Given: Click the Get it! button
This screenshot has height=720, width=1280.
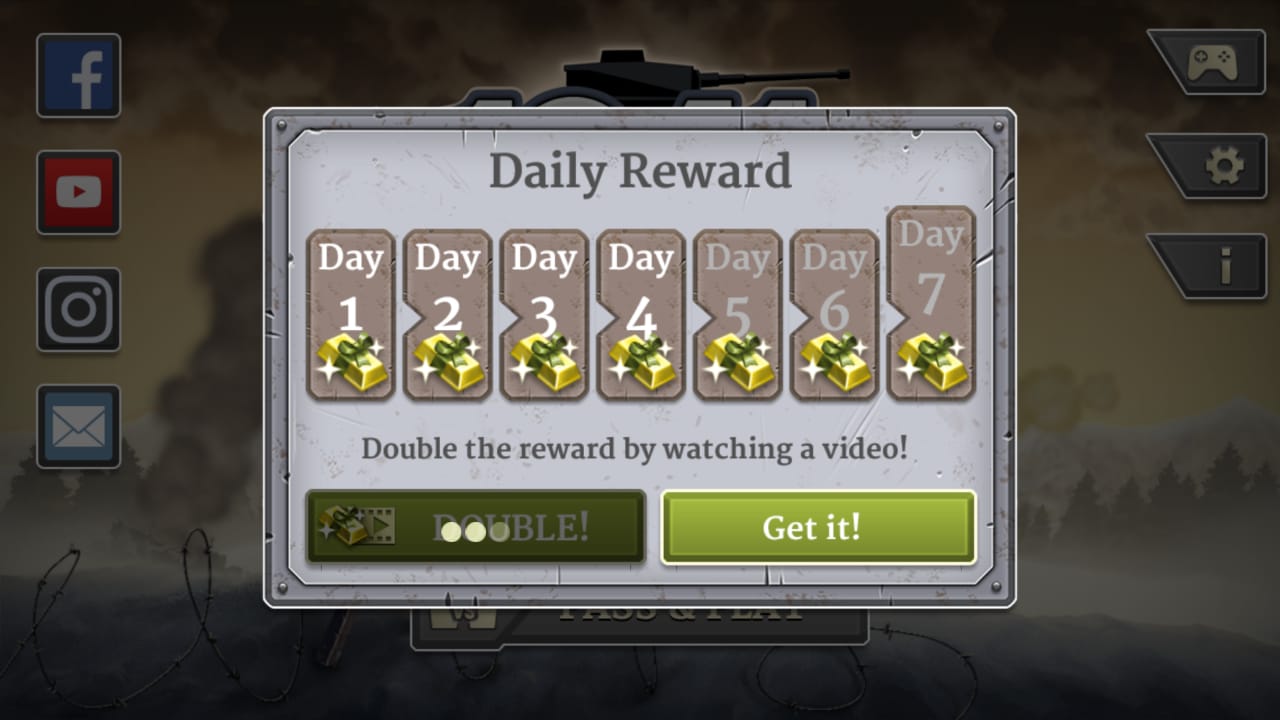Looking at the screenshot, I should (x=818, y=527).
